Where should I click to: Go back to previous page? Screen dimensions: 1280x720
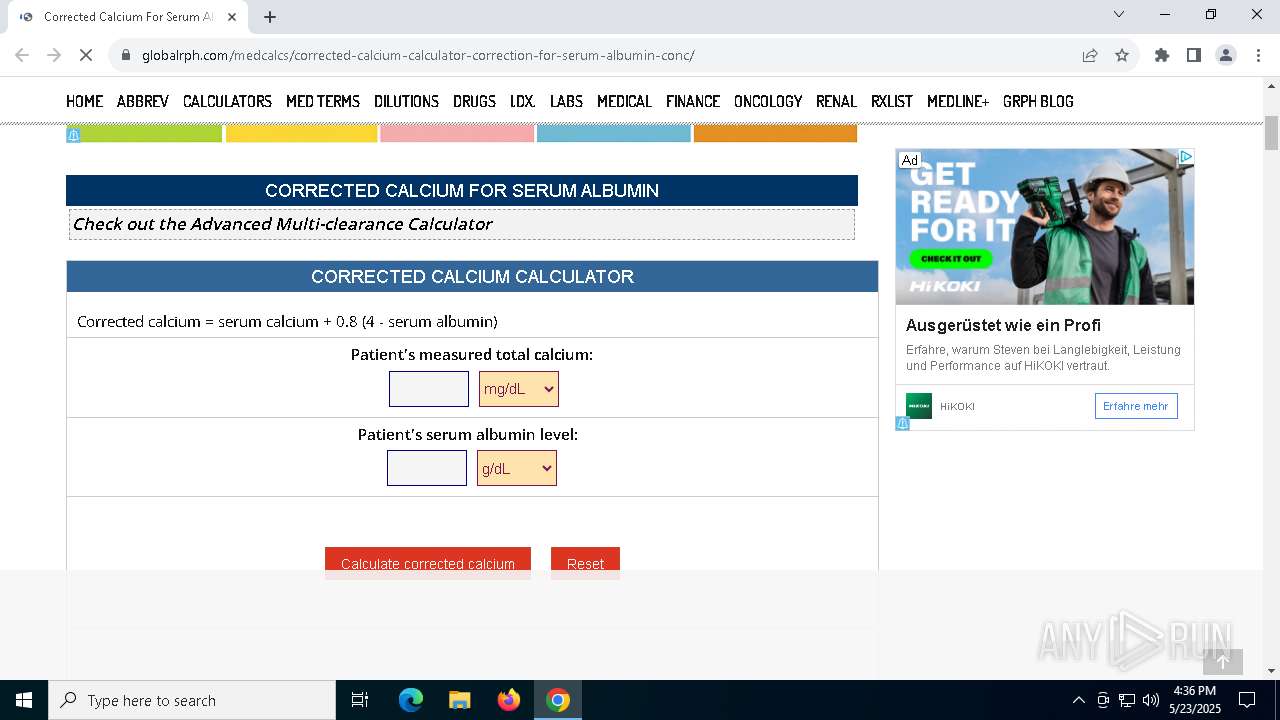[x=22, y=55]
